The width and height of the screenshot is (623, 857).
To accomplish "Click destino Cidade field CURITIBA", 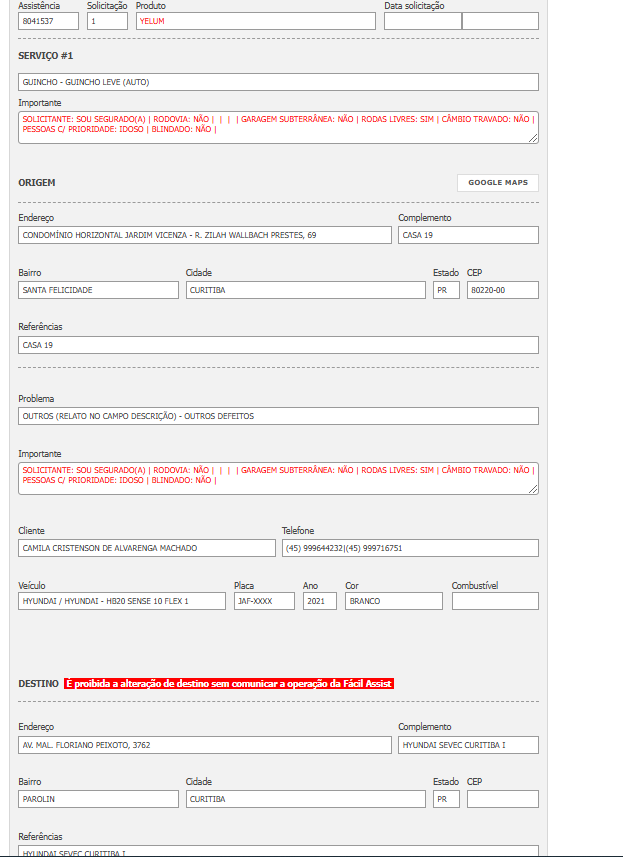I will click(x=305, y=799).
